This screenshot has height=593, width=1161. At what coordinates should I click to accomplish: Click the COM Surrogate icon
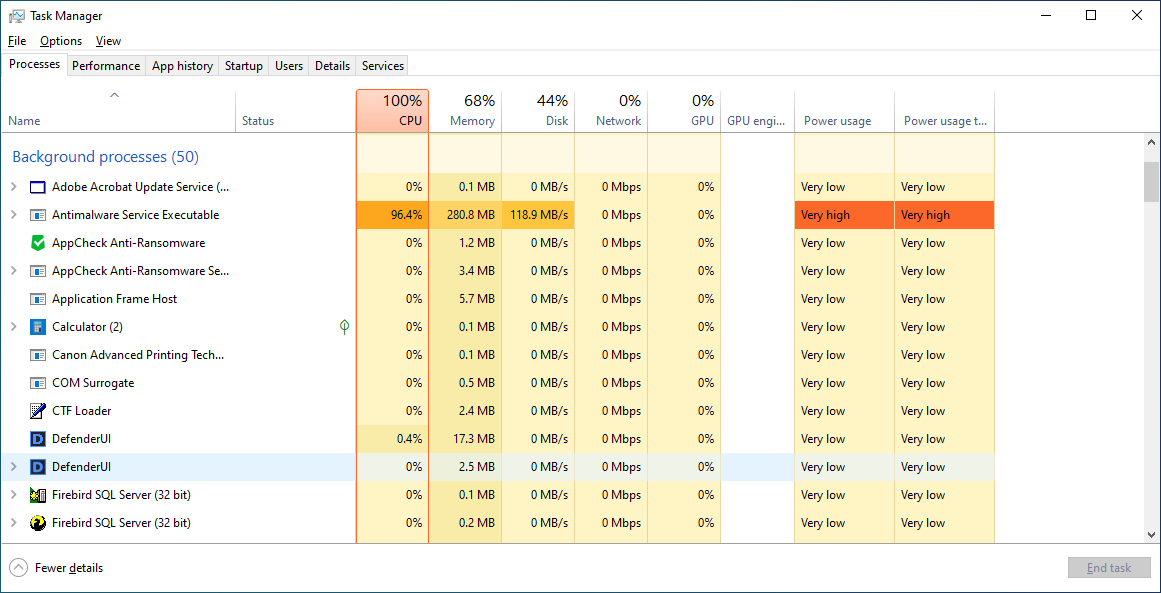pyautogui.click(x=38, y=383)
